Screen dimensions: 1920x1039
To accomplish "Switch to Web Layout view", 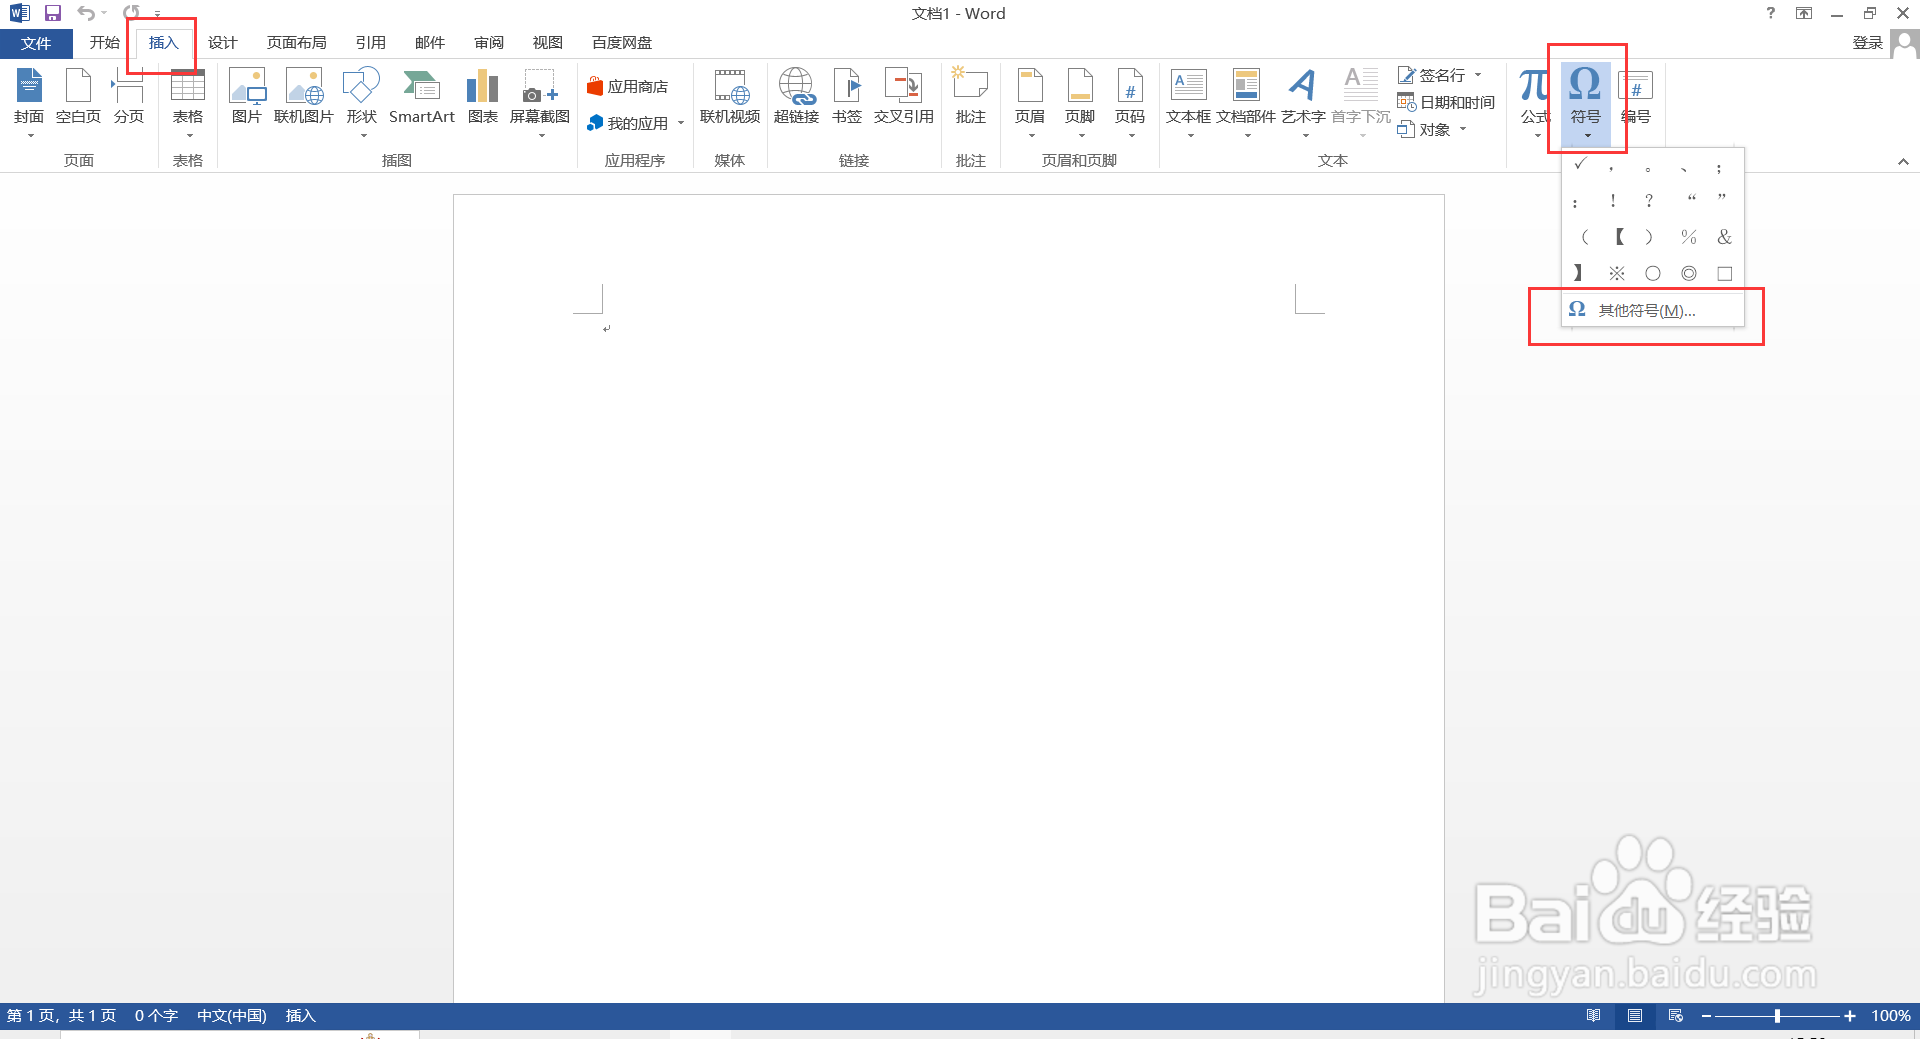I will pyautogui.click(x=1675, y=1016).
